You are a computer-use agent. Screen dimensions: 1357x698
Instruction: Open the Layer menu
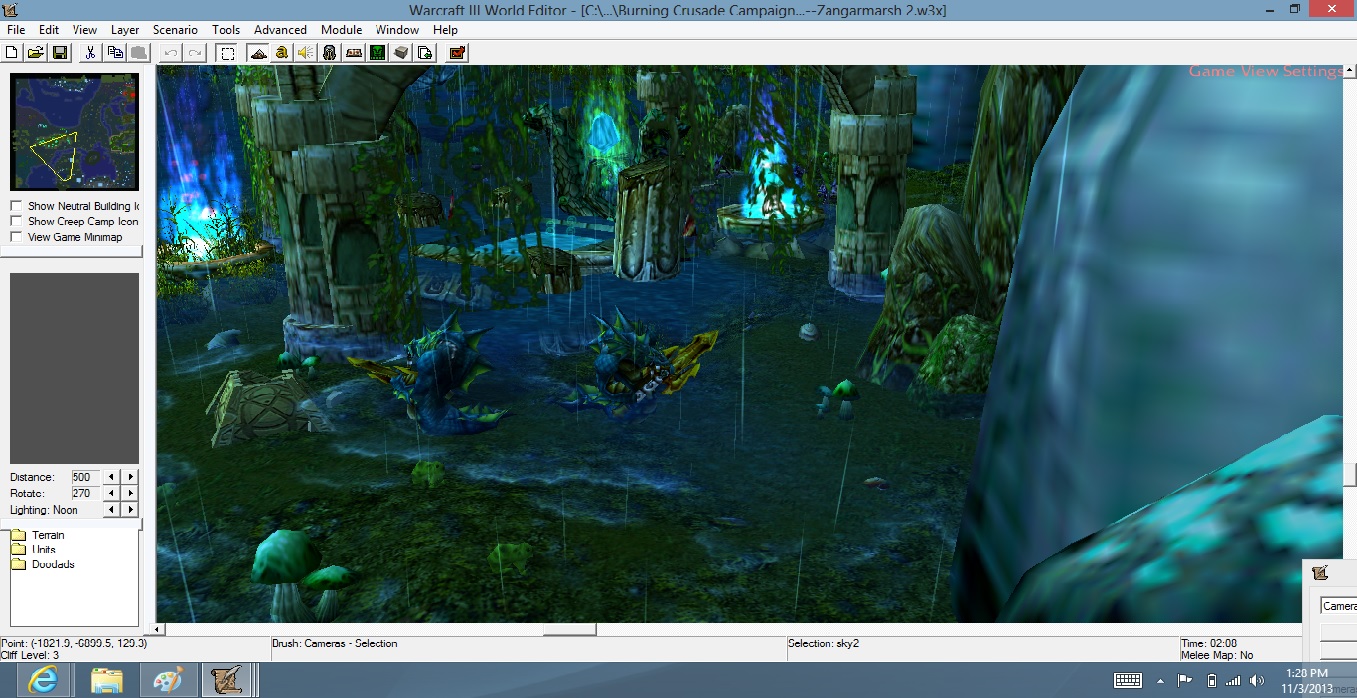click(x=125, y=30)
